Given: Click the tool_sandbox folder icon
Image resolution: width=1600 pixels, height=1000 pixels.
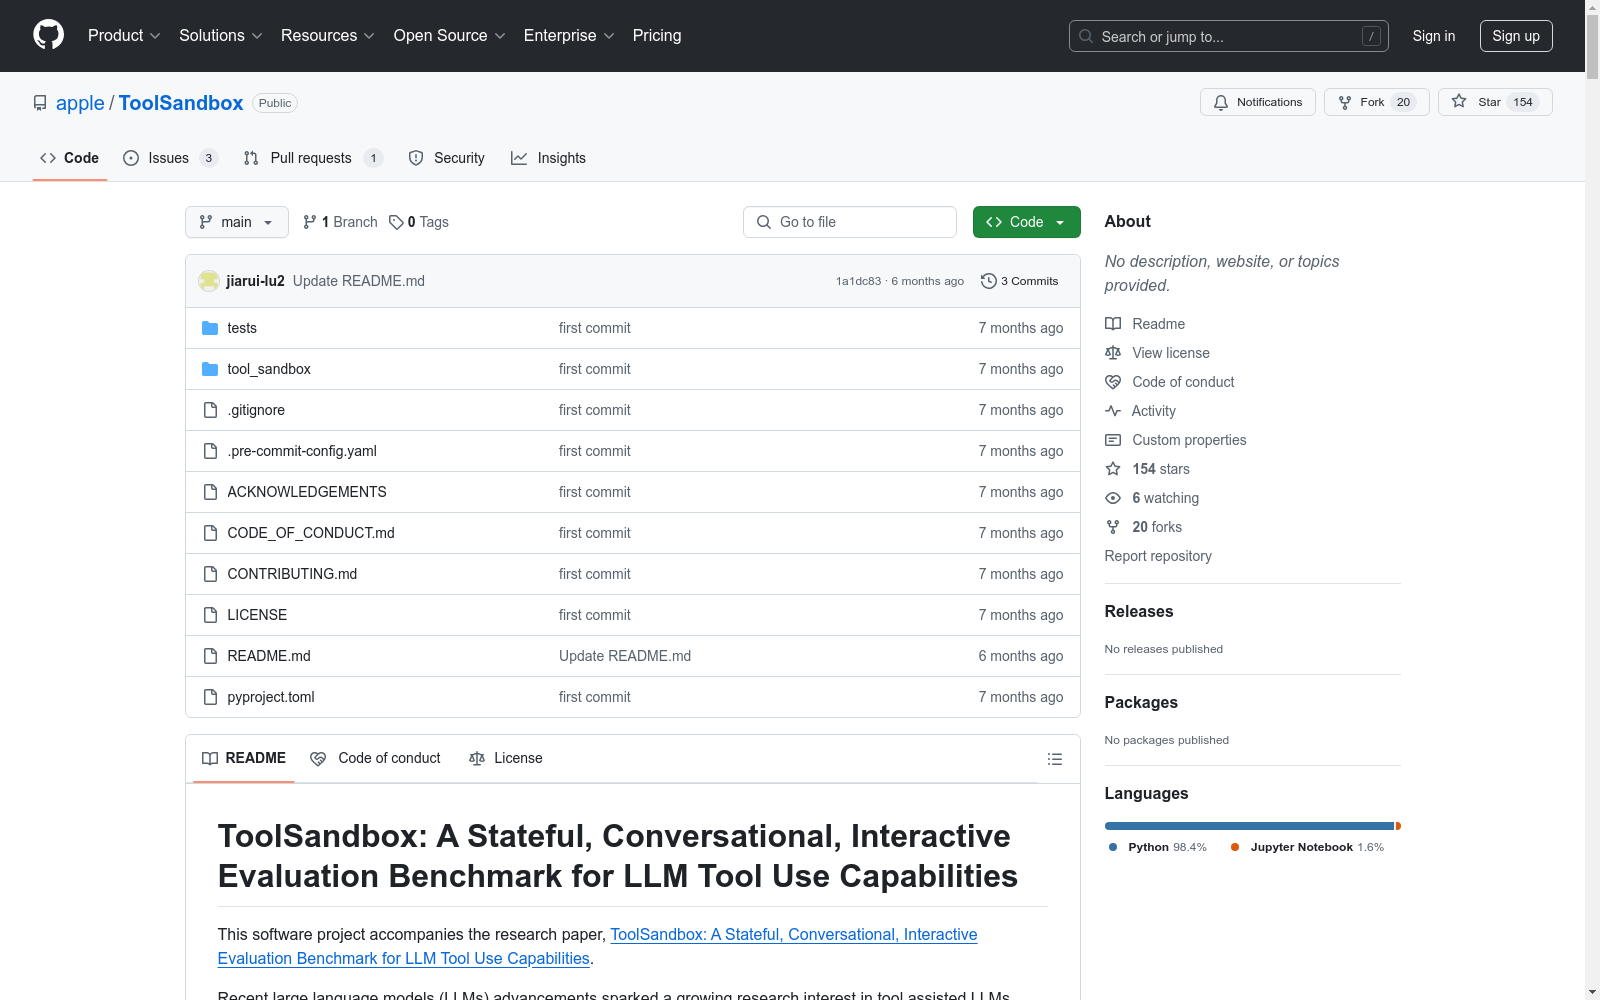Looking at the screenshot, I should click(x=210, y=369).
